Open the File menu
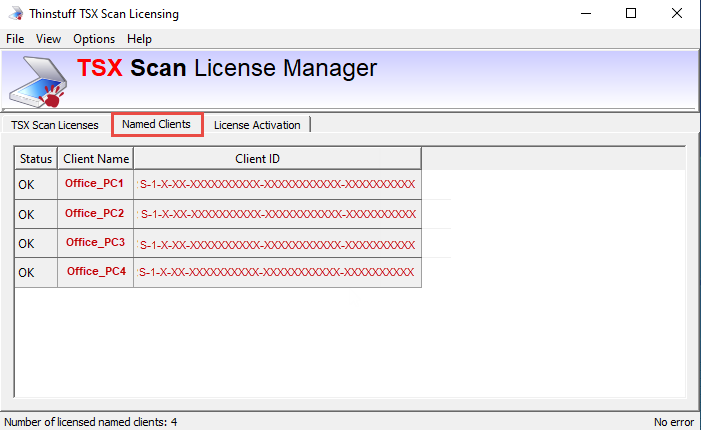The width and height of the screenshot is (701, 430). click(15, 39)
